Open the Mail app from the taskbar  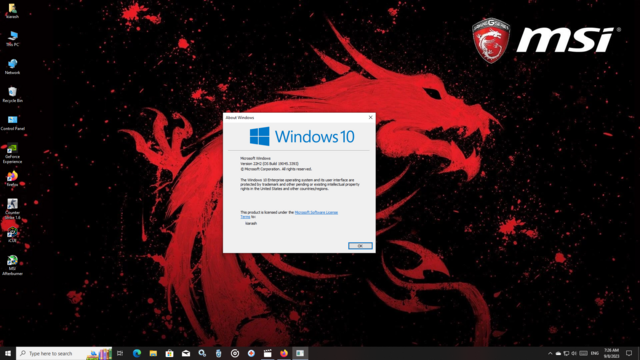[186, 353]
